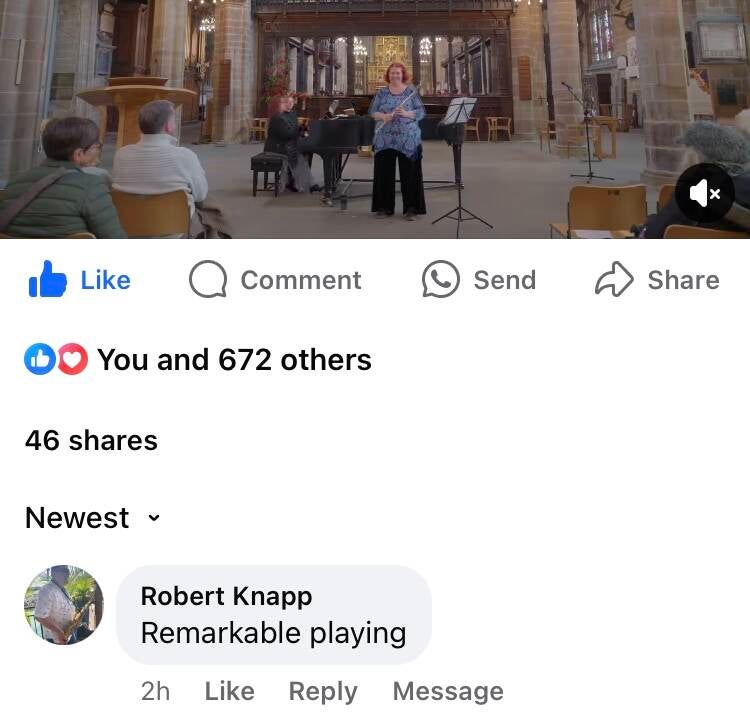Click the red heart reaction emoji
Viewport: 750px width, 726px height.
[x=72, y=359]
